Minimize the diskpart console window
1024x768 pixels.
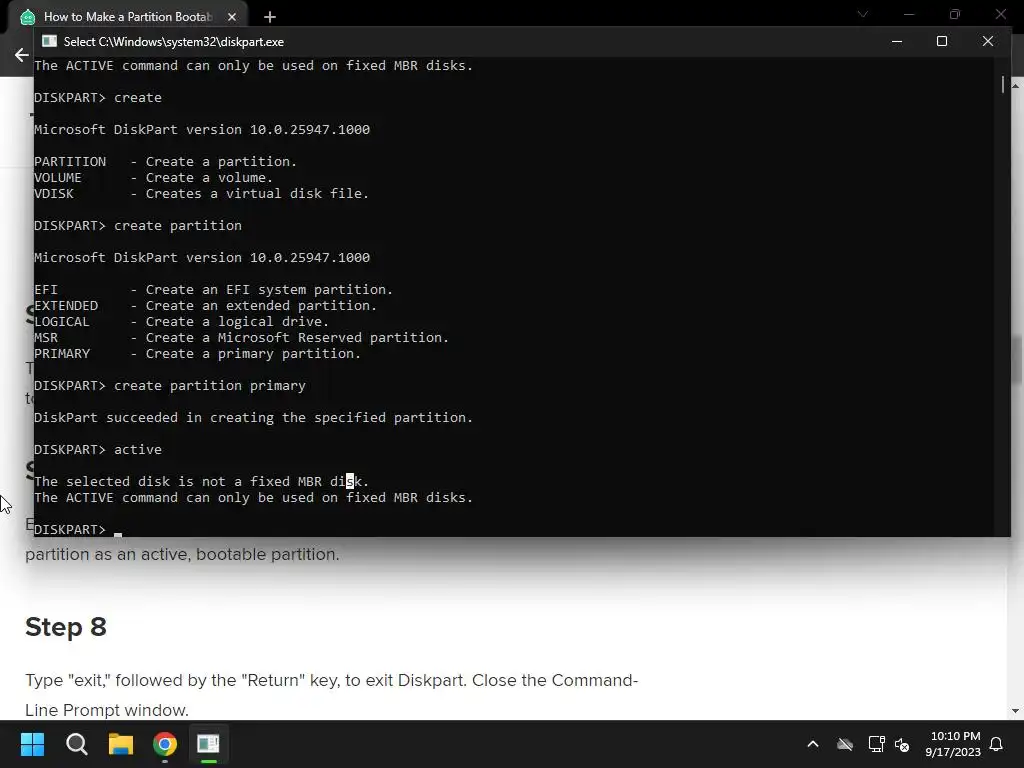897,41
